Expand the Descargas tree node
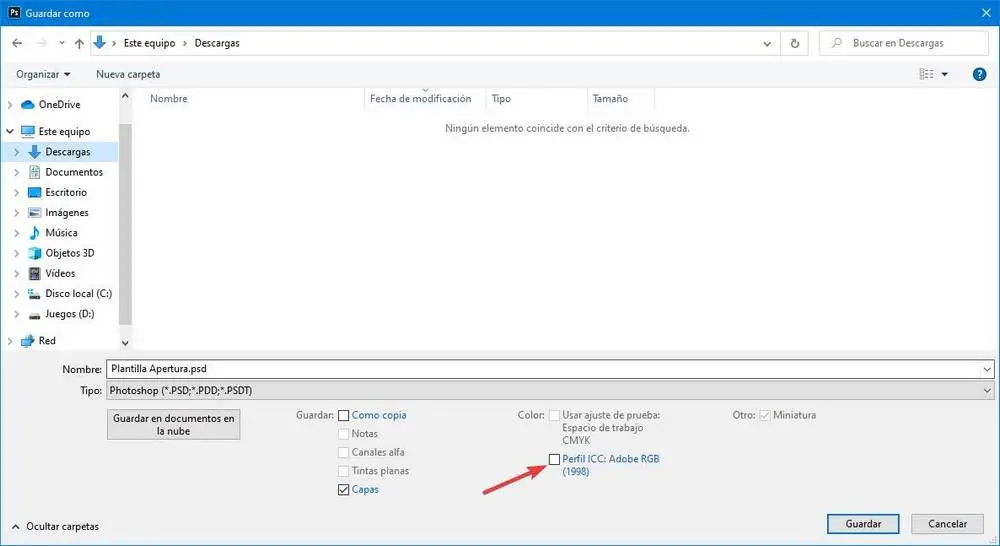Screen dimensions: 1000x546 pos(17,152)
